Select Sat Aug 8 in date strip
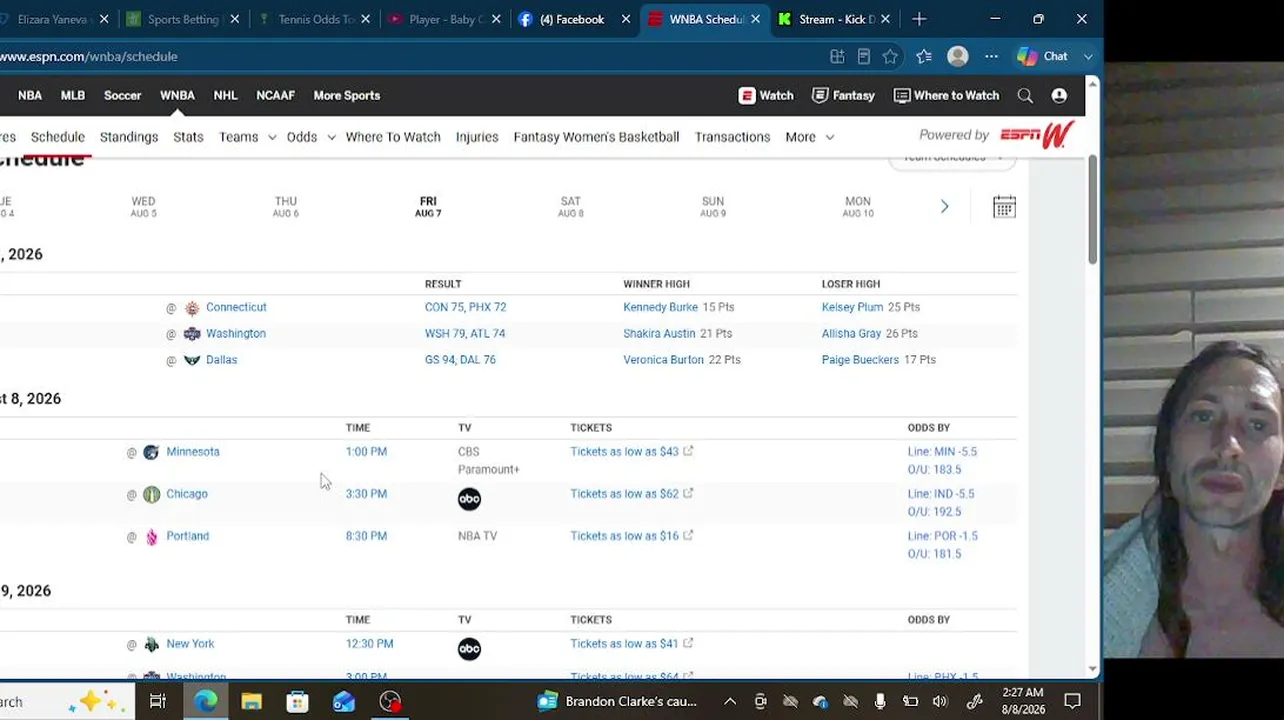Viewport: 1284px width, 720px height. click(571, 206)
